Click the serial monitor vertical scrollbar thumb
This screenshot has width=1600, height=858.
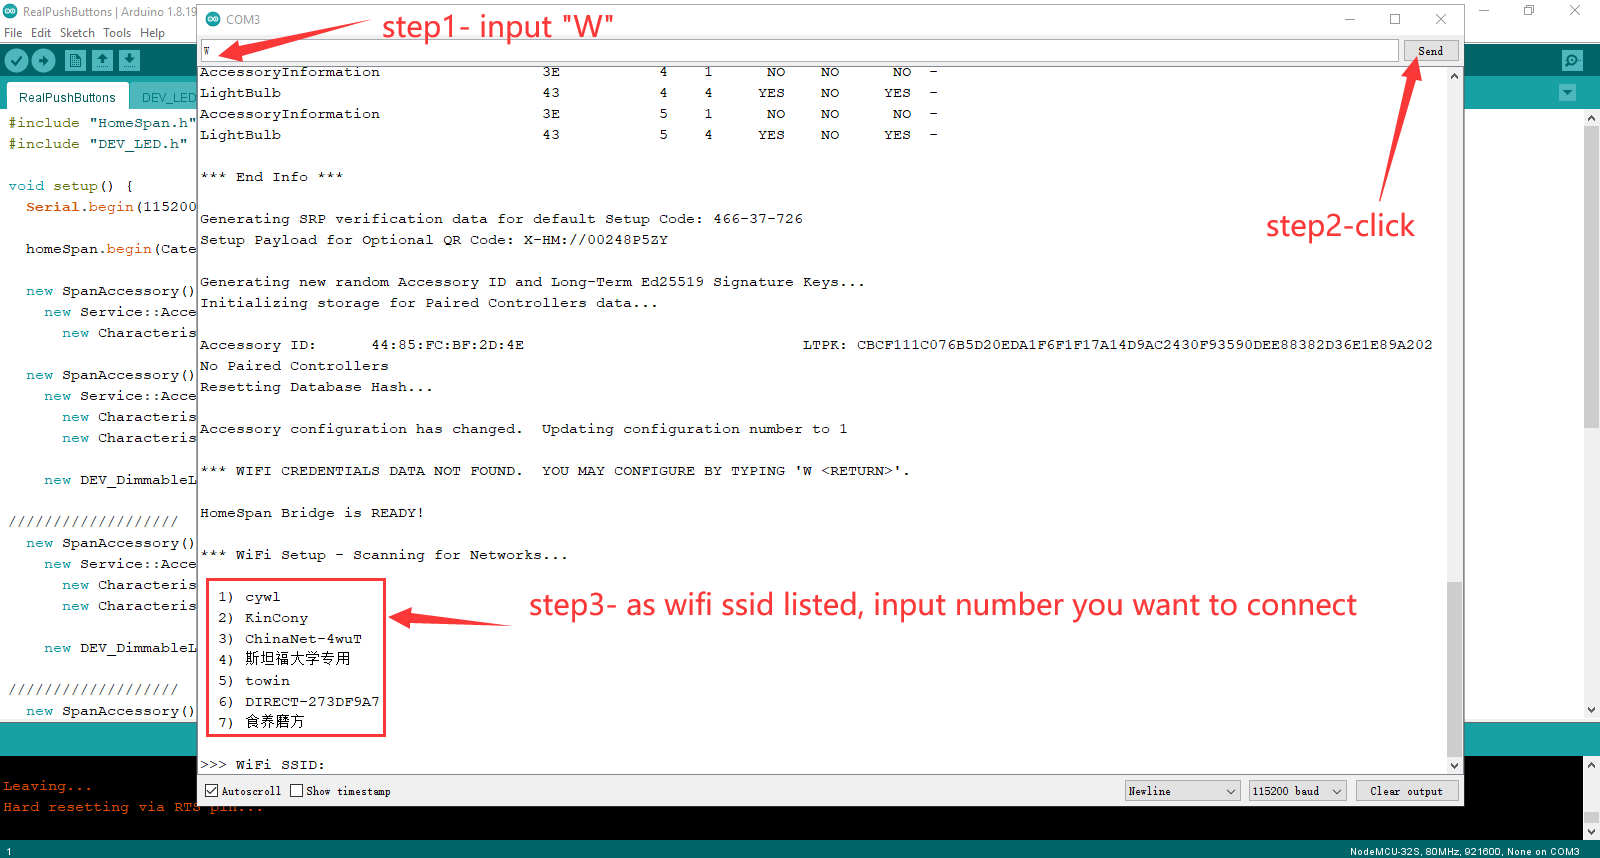1454,668
